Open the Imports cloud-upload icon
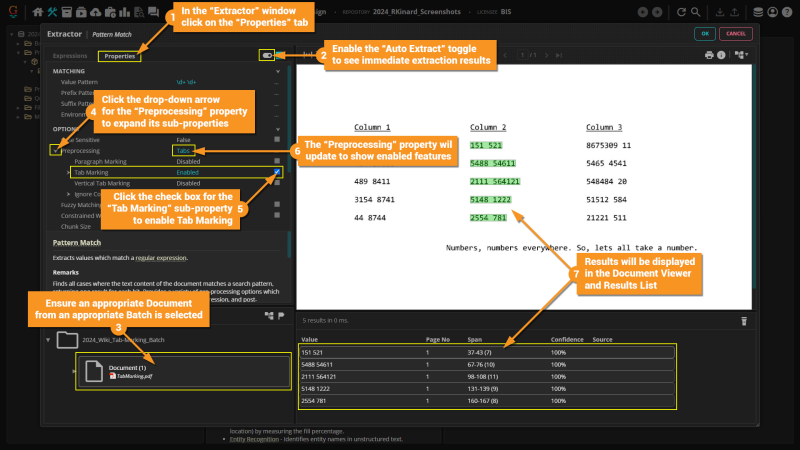 point(95,12)
